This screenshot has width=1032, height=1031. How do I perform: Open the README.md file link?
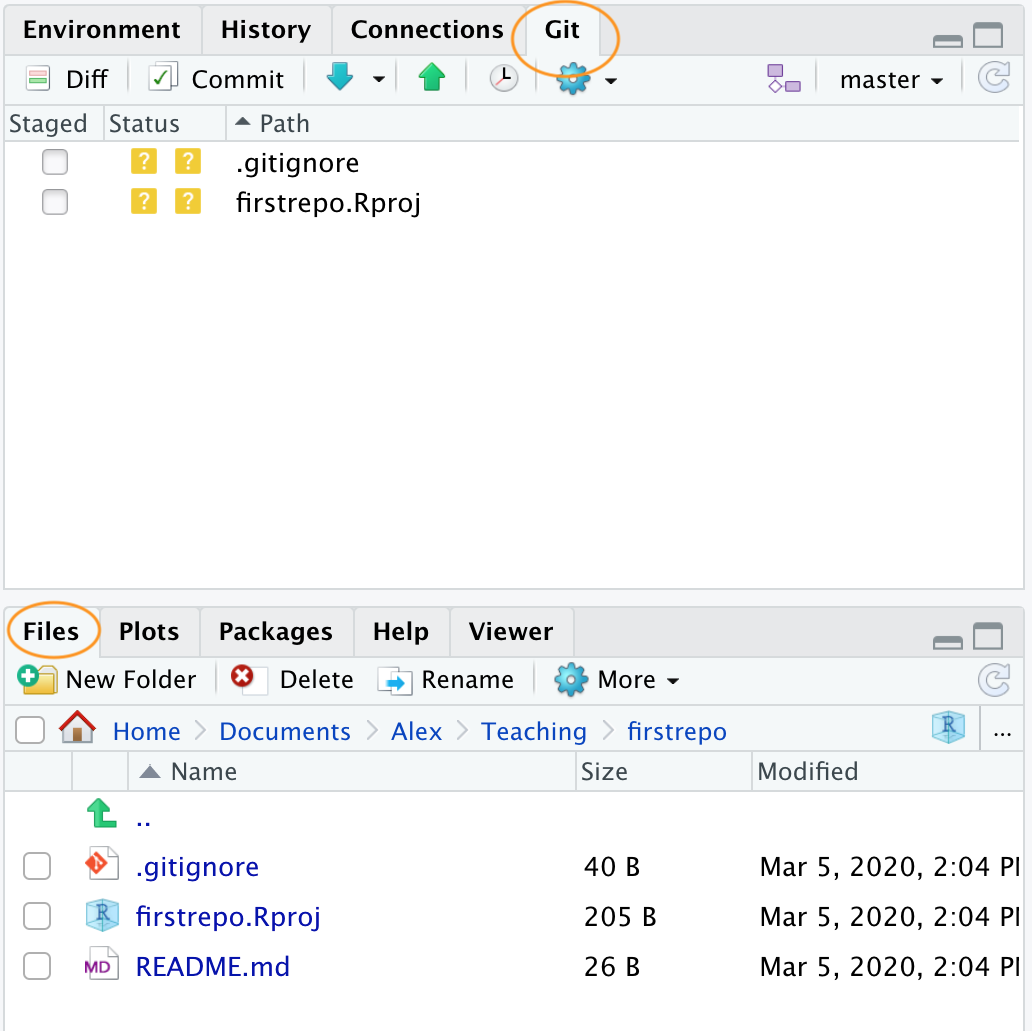click(212, 967)
